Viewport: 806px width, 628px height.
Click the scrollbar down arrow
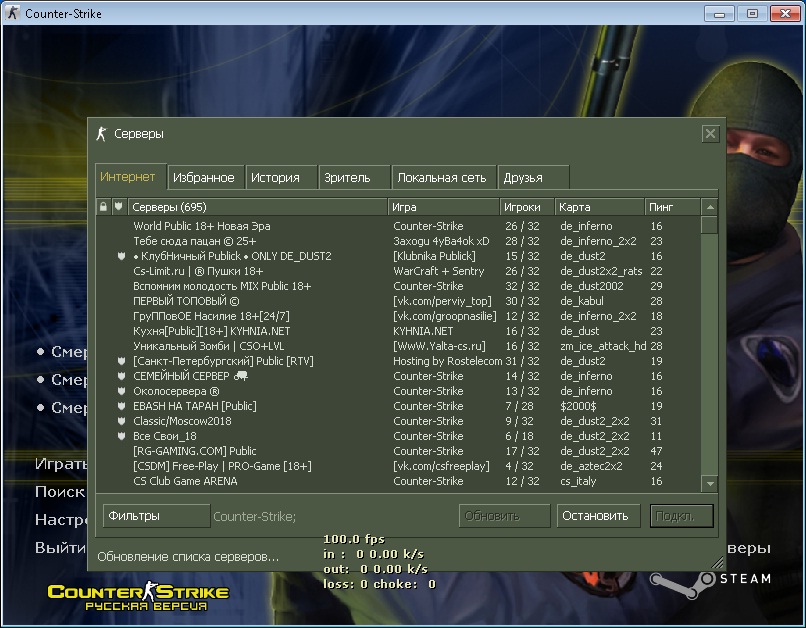(710, 483)
